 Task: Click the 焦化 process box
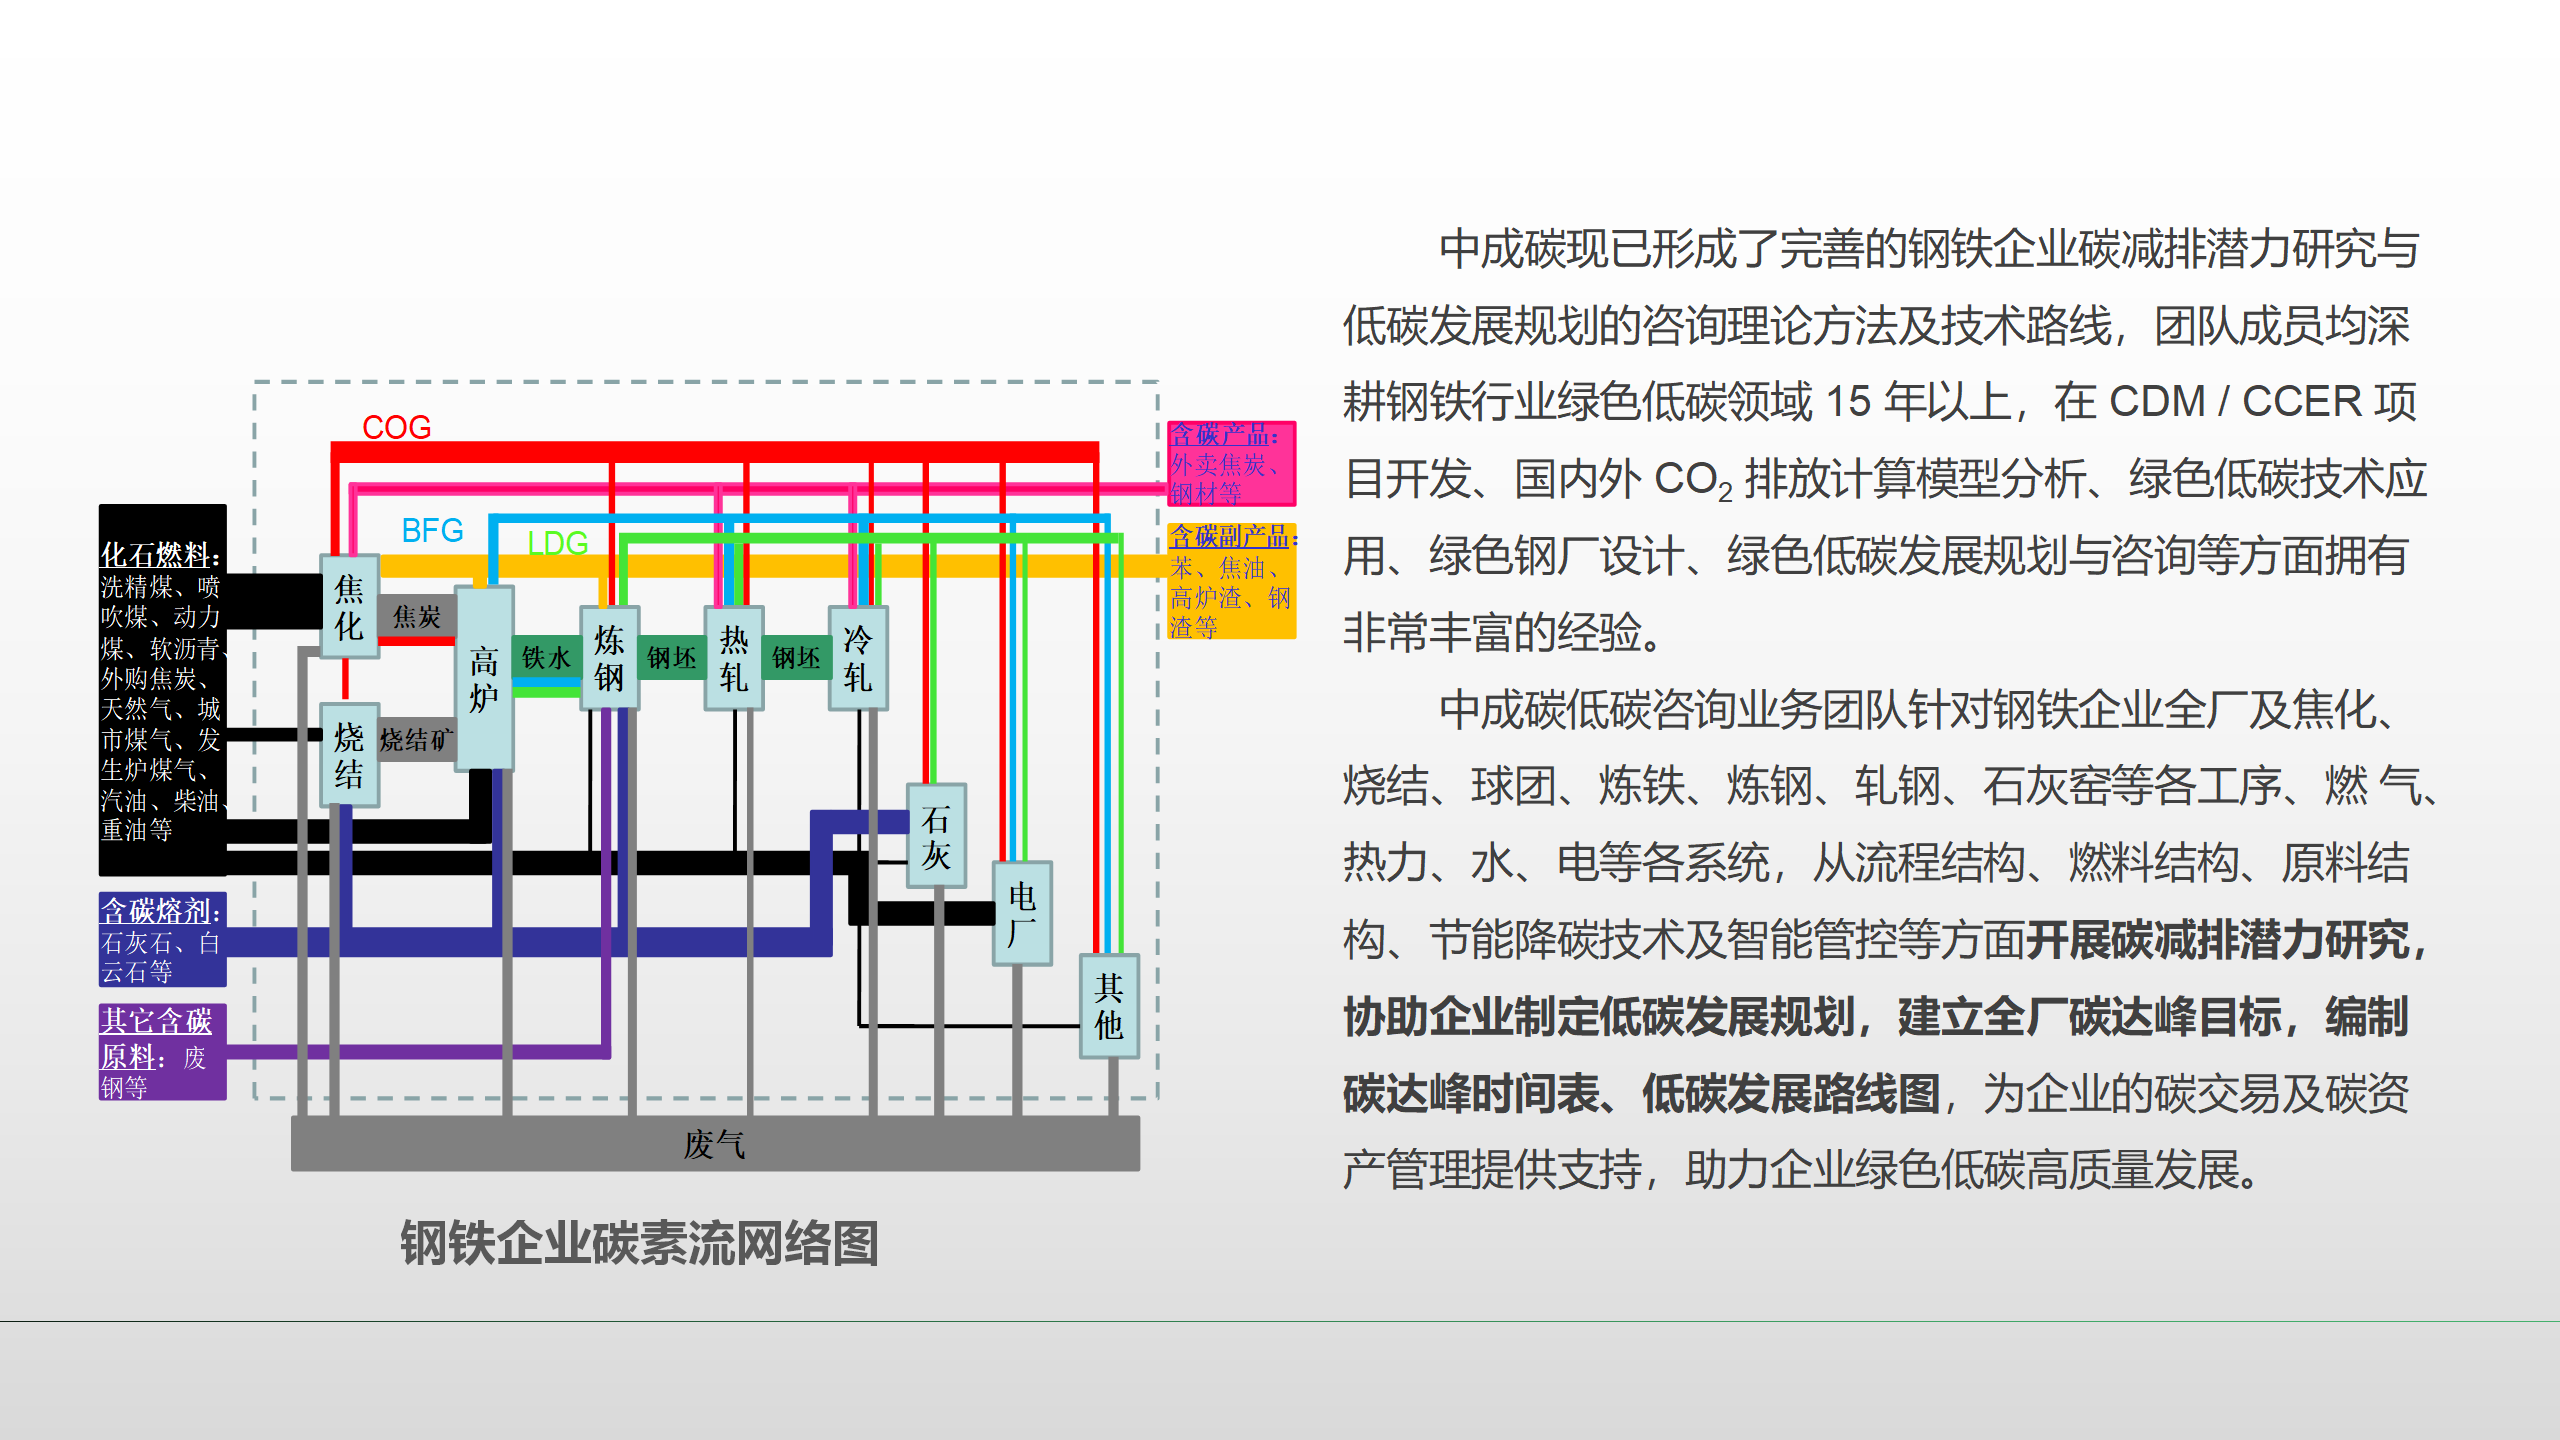point(349,606)
